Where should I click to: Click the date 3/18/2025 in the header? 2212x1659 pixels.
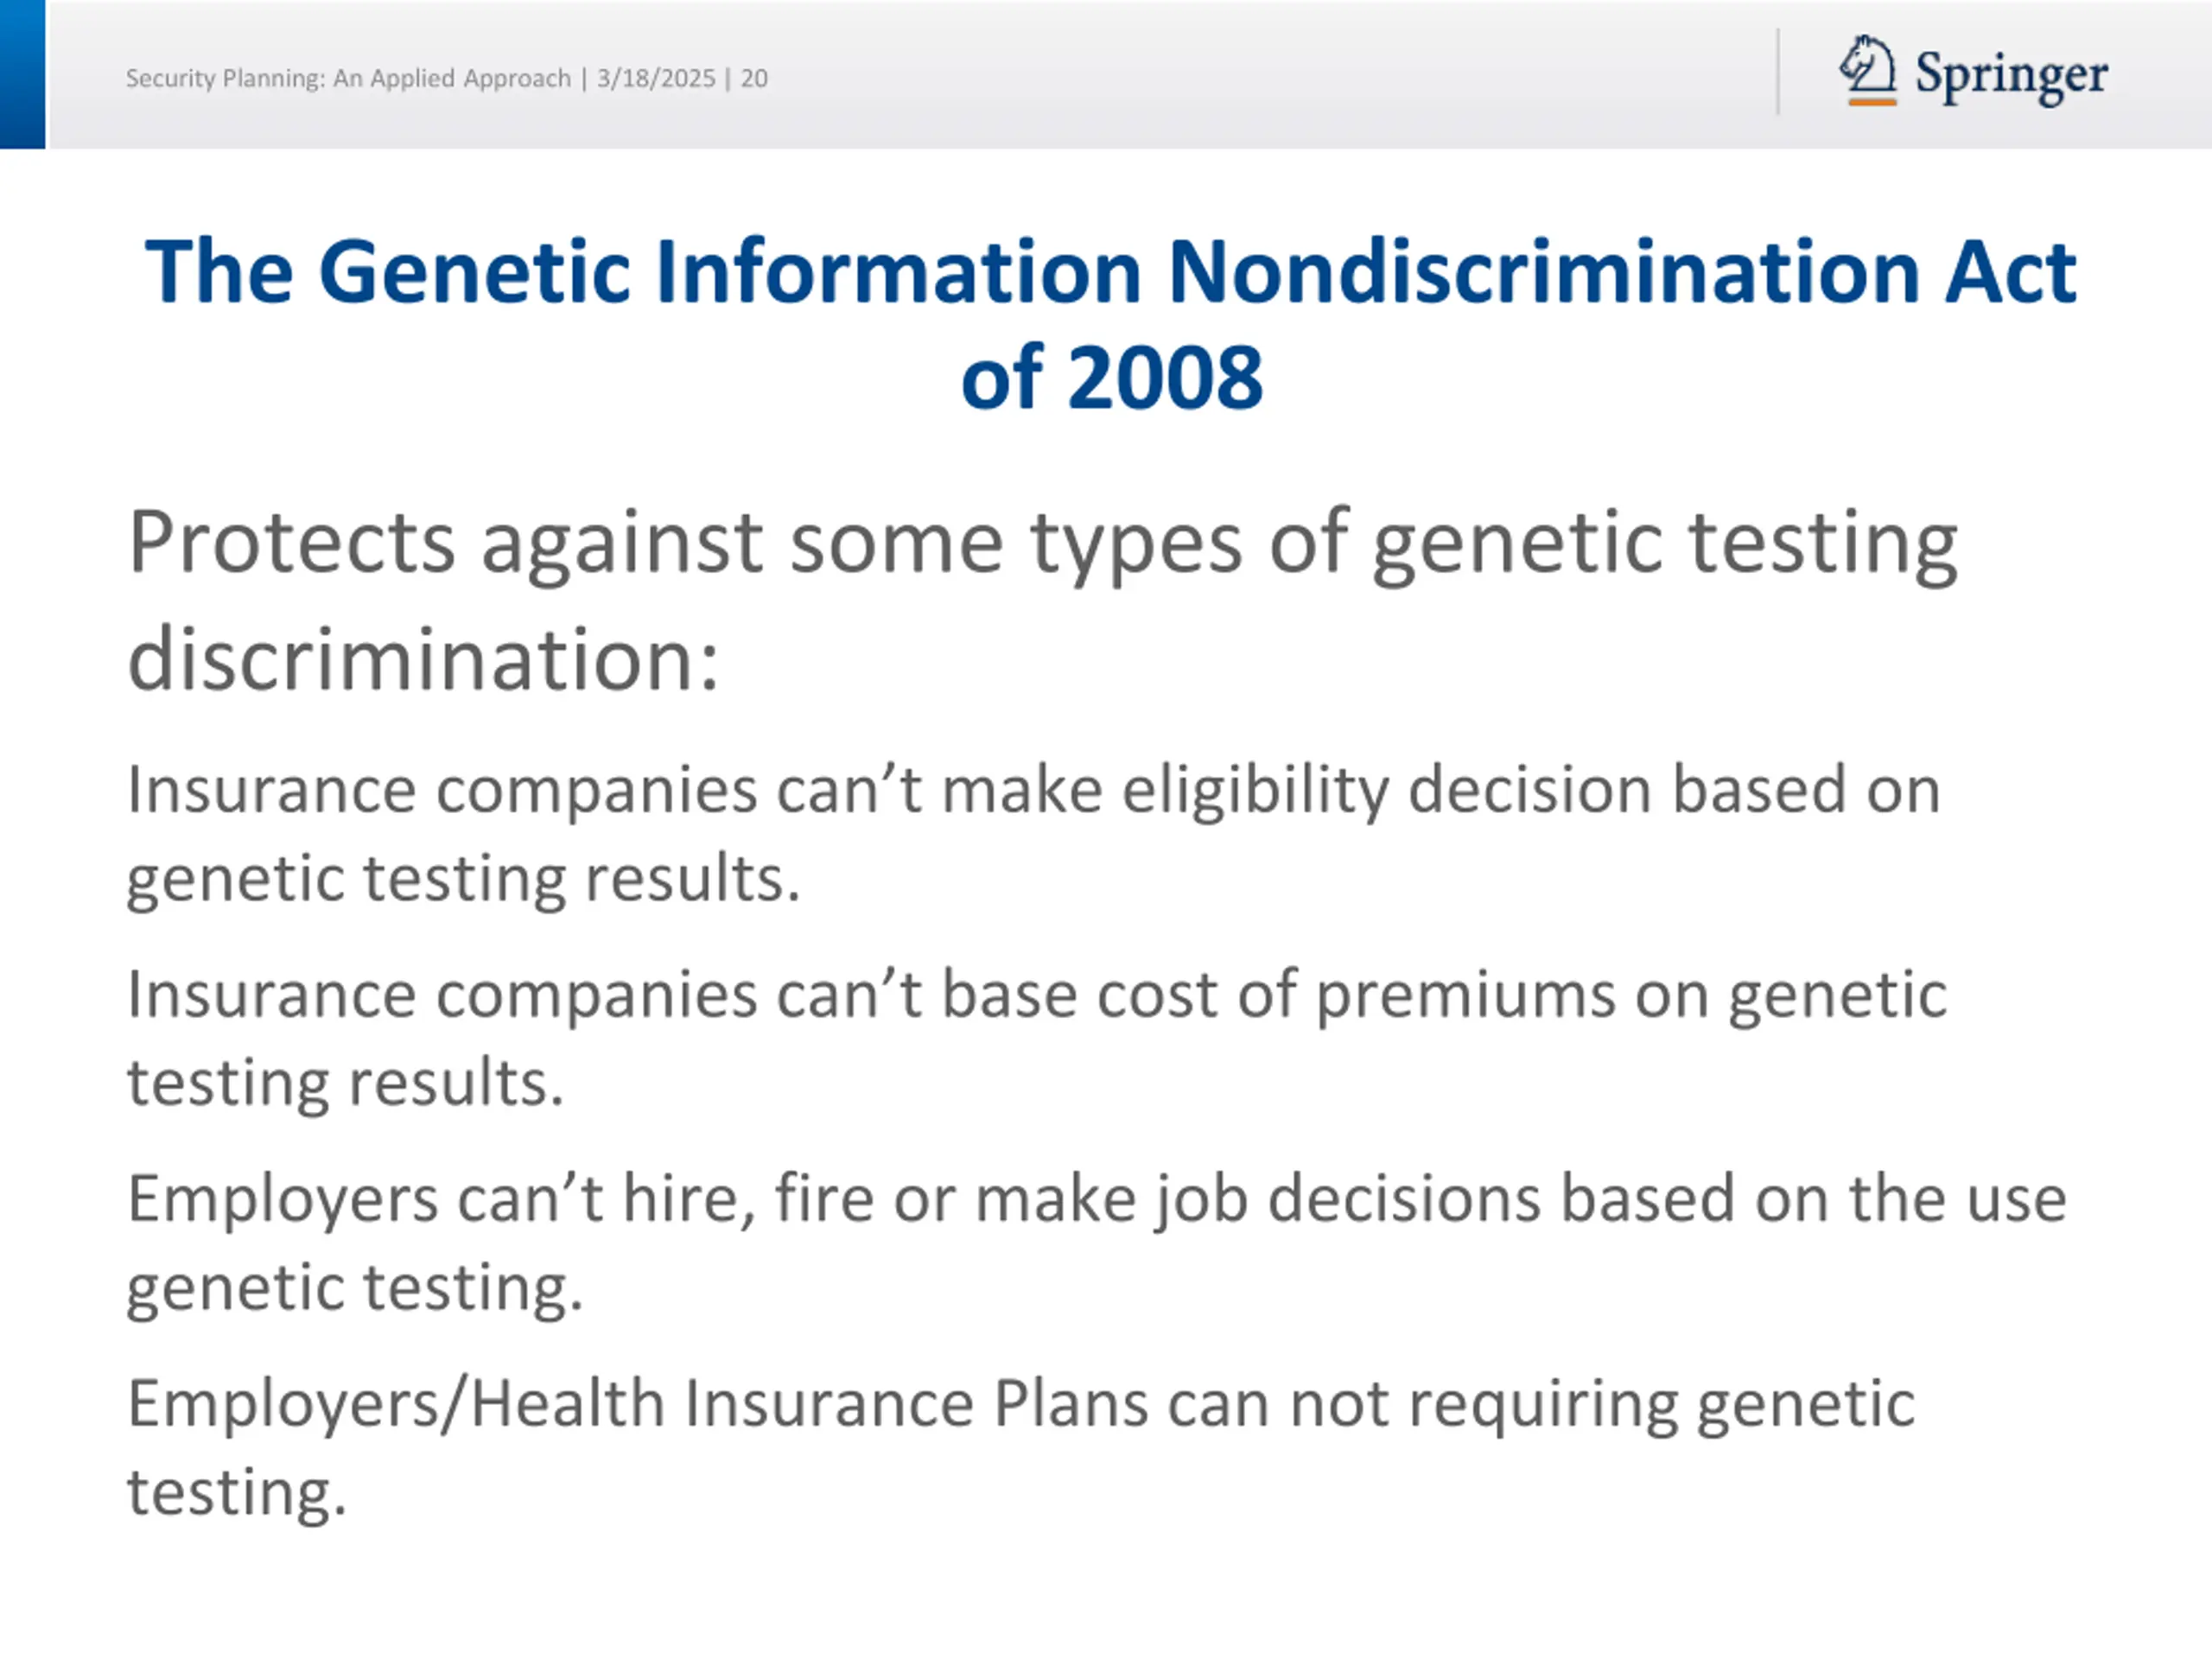[x=656, y=78]
